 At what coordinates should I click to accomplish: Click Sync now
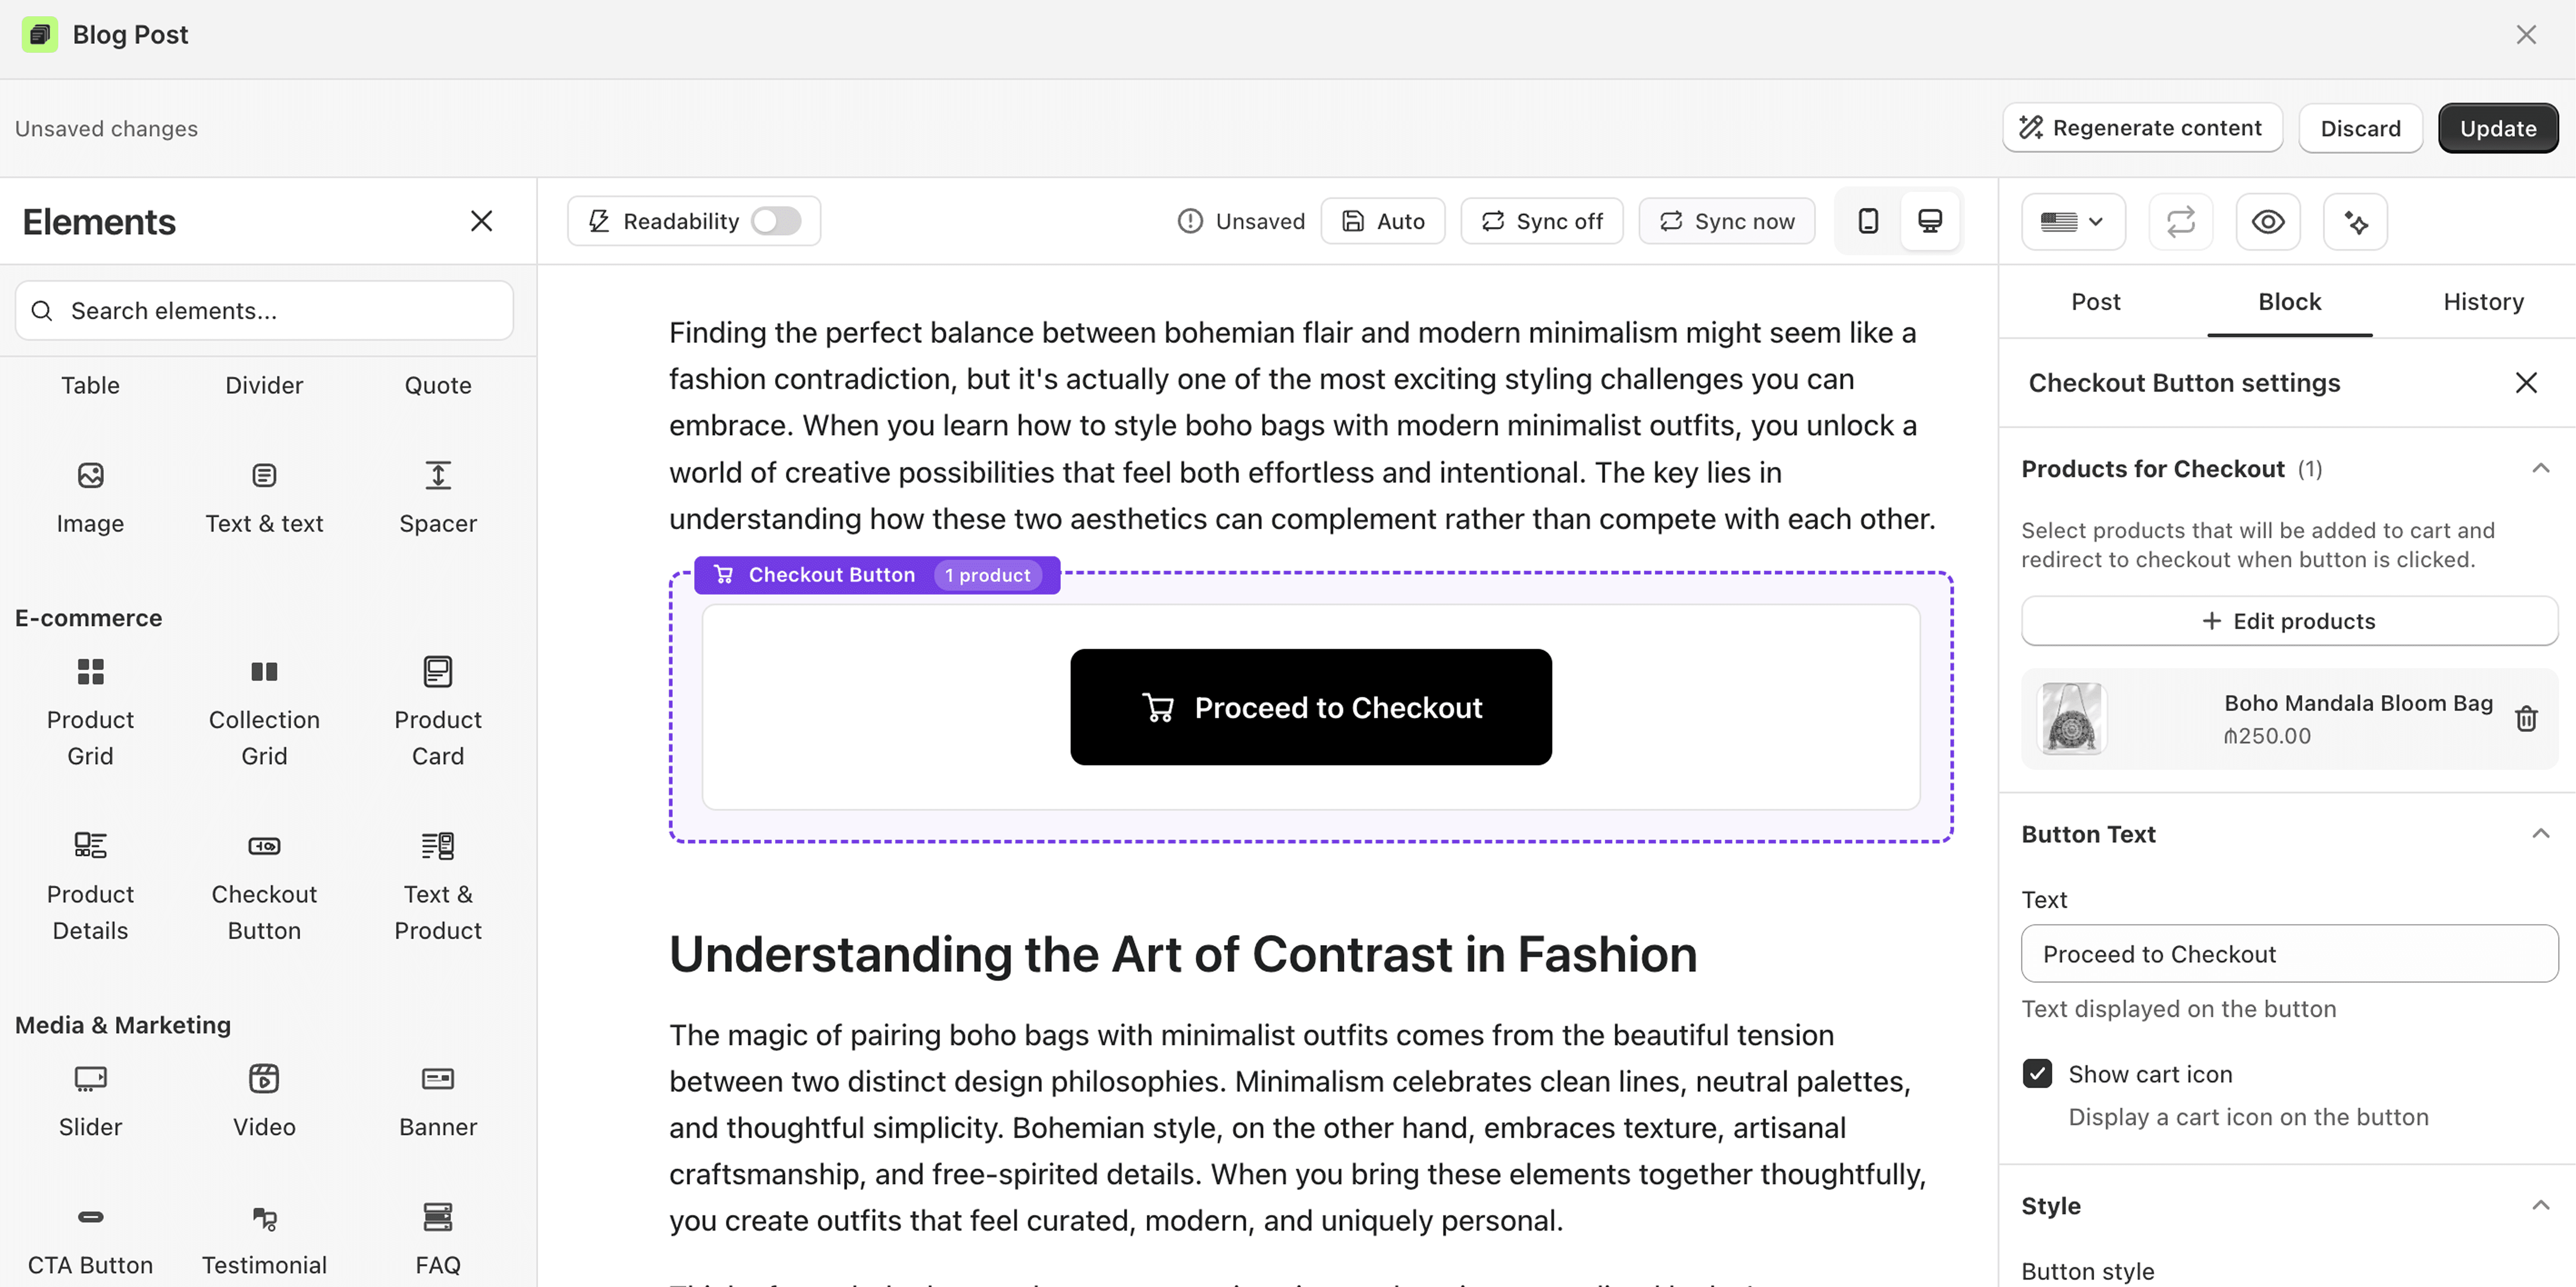coord(1727,221)
